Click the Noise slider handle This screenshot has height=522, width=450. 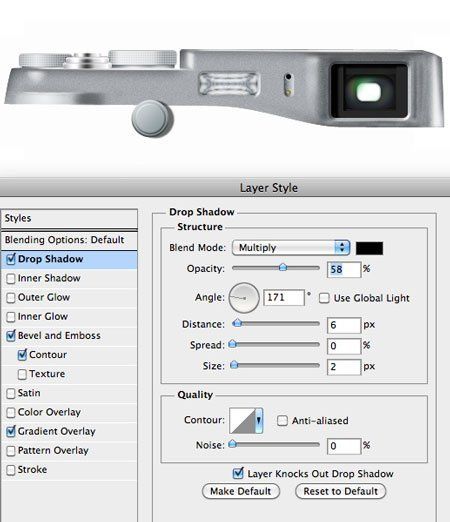pyautogui.click(x=232, y=444)
